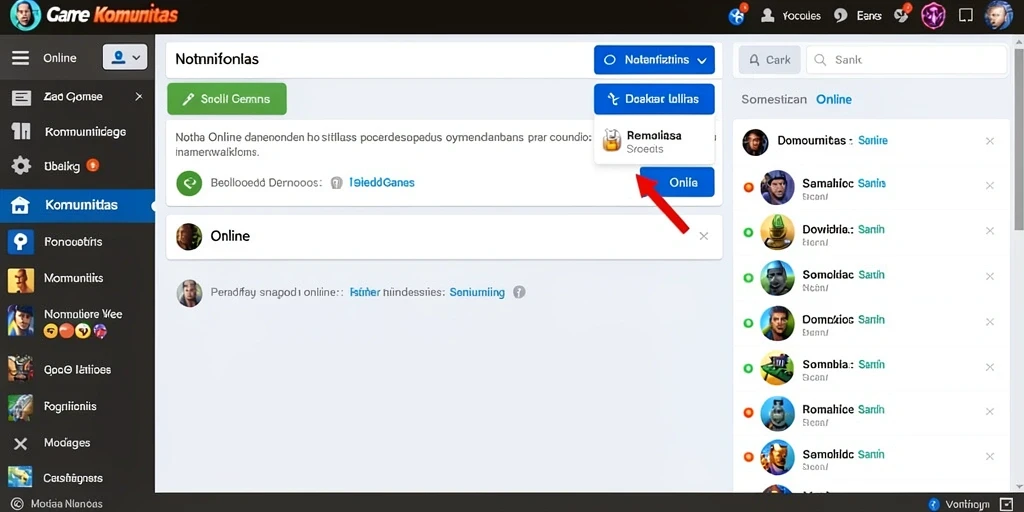Select Komnumitidage in the sidebar
The image size is (1024, 512).
[x=86, y=132]
